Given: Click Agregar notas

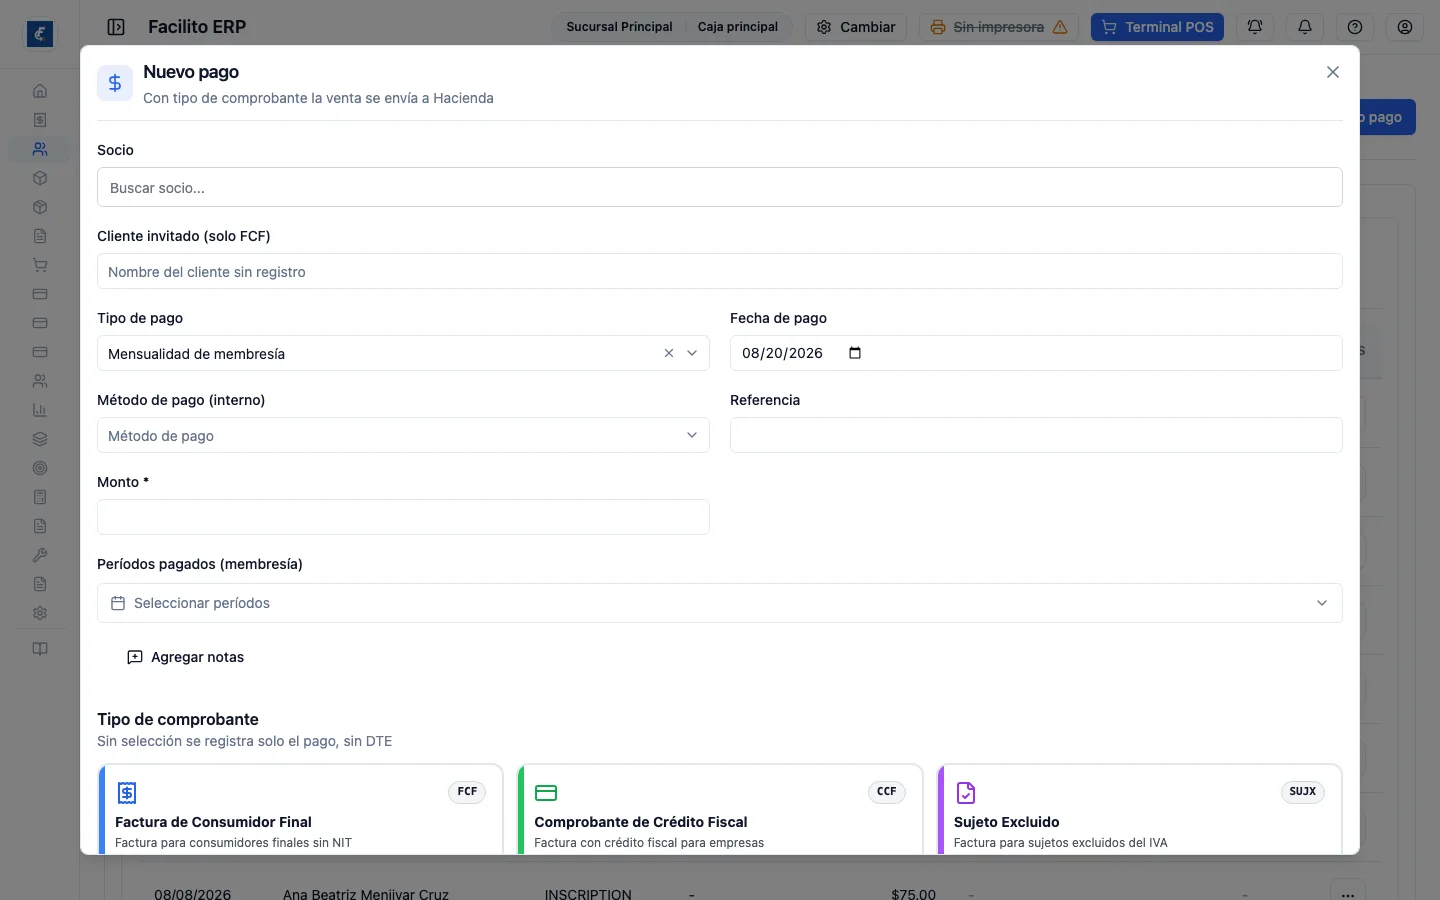Looking at the screenshot, I should (x=186, y=657).
